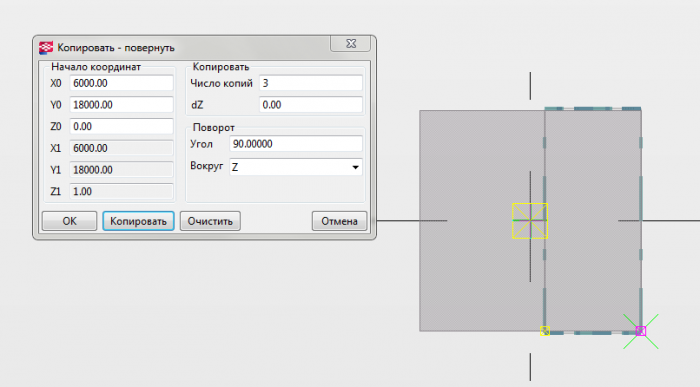Click the Очистить button
Screen dimensions: 700x387
click(x=210, y=221)
